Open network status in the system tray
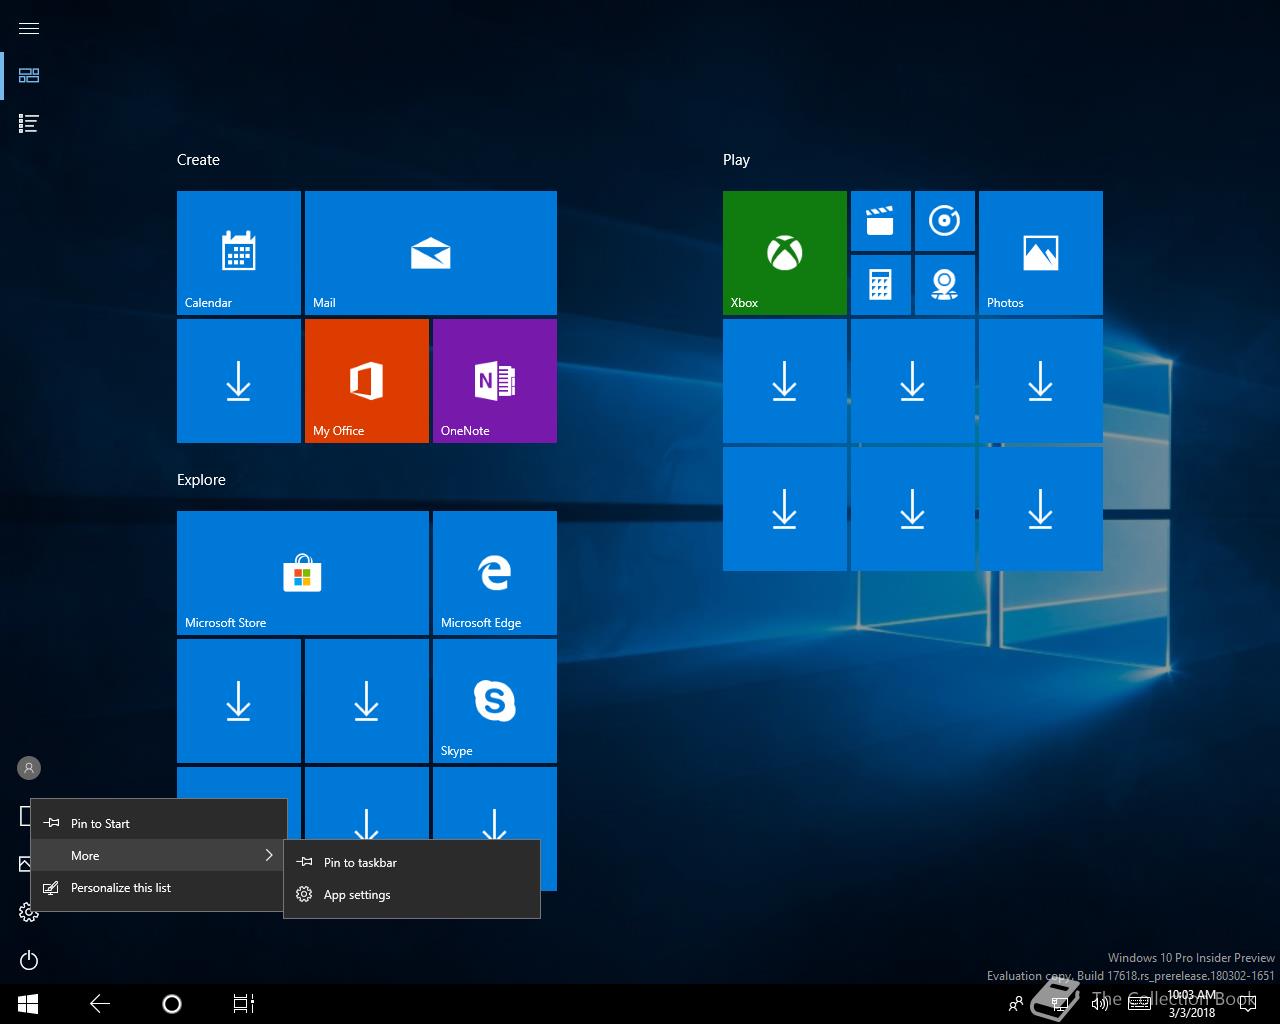The image size is (1280, 1024). click(x=1059, y=1004)
